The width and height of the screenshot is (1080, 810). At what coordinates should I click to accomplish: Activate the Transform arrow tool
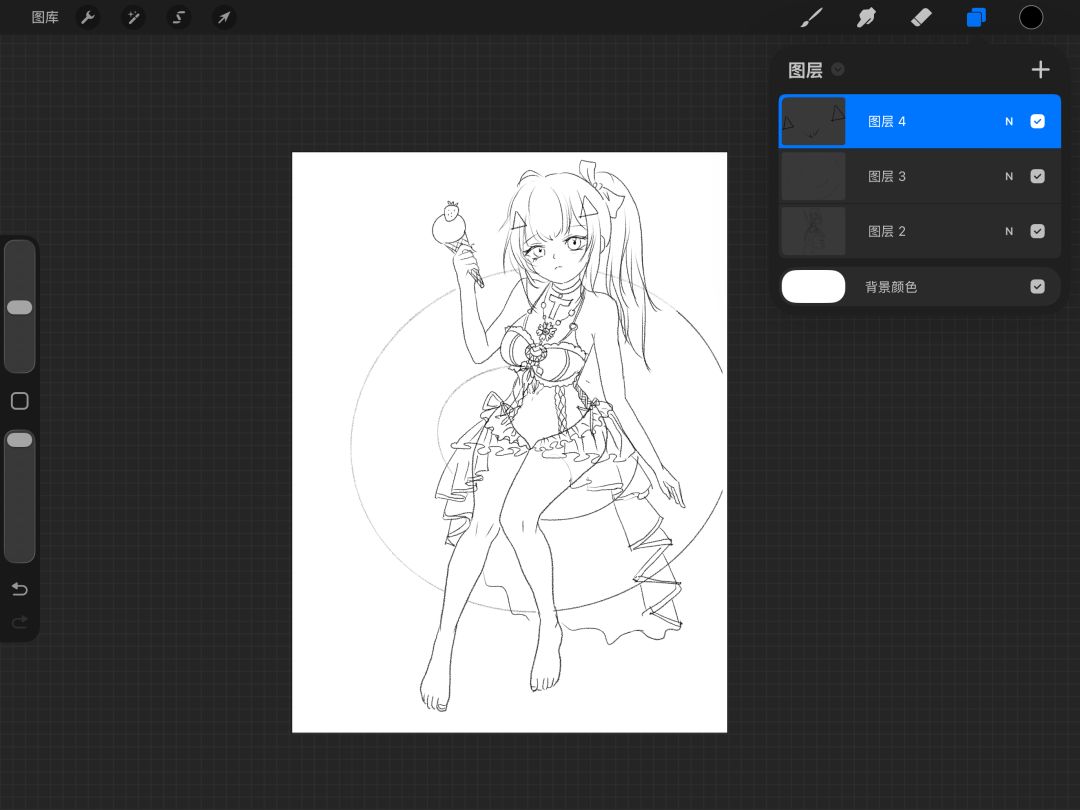pyautogui.click(x=224, y=17)
